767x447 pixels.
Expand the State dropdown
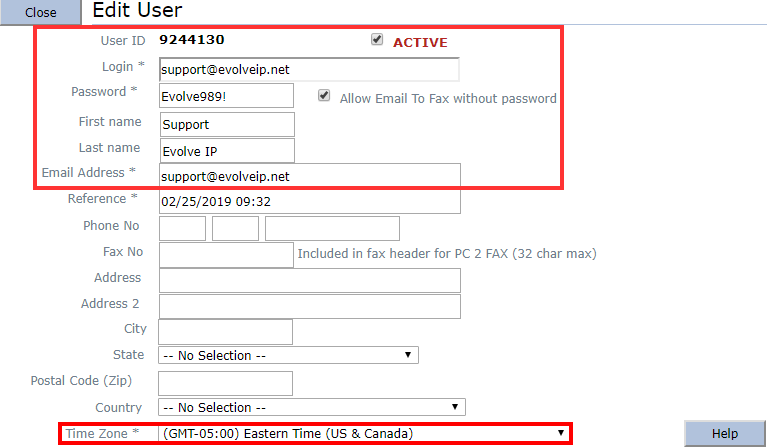click(x=288, y=355)
